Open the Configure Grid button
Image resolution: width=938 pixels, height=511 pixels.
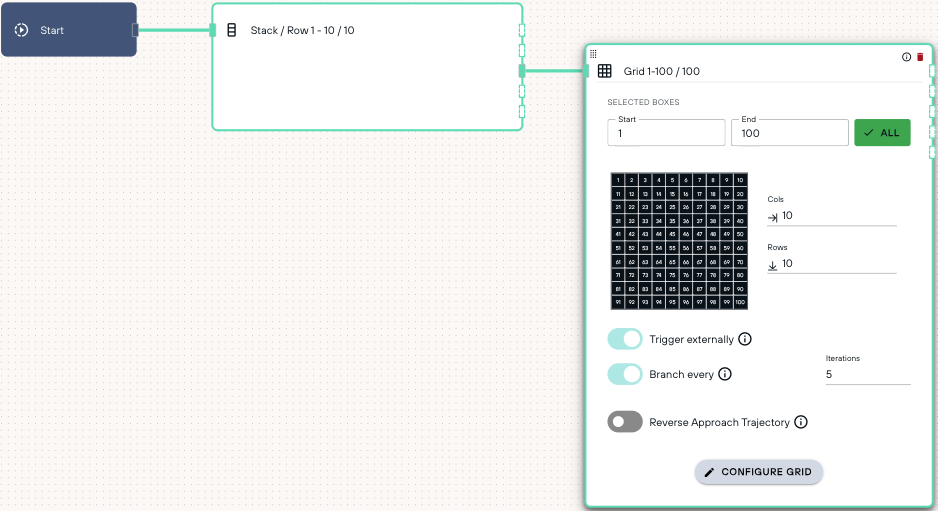(x=759, y=472)
